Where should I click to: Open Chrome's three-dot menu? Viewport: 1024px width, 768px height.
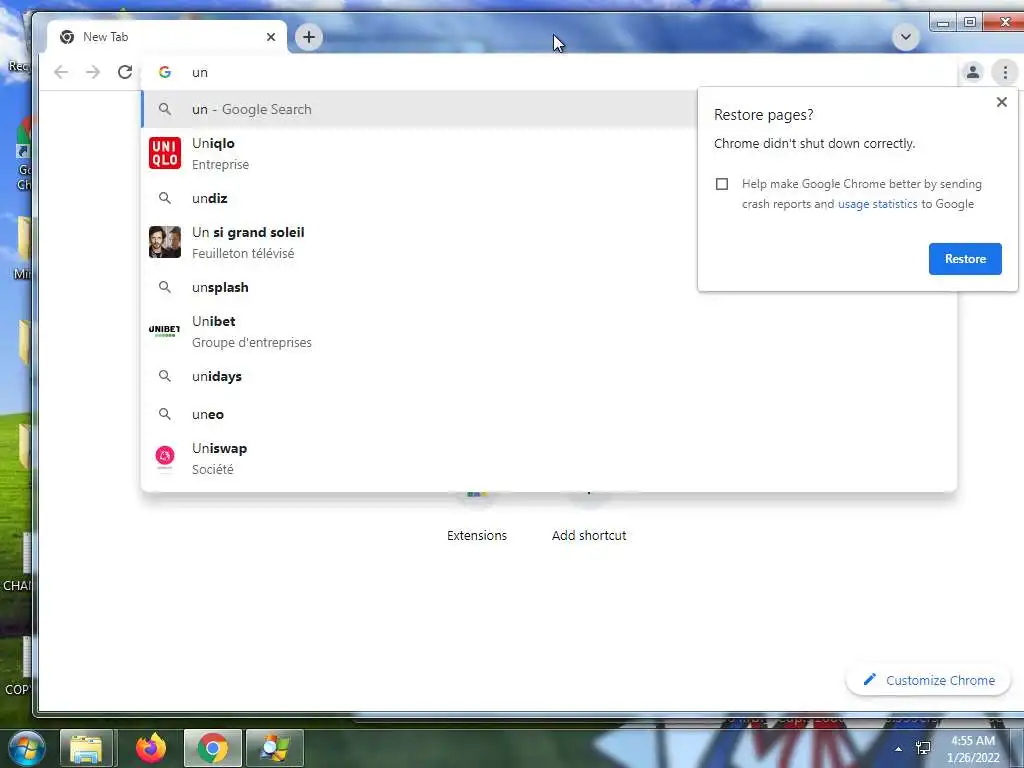click(1005, 72)
